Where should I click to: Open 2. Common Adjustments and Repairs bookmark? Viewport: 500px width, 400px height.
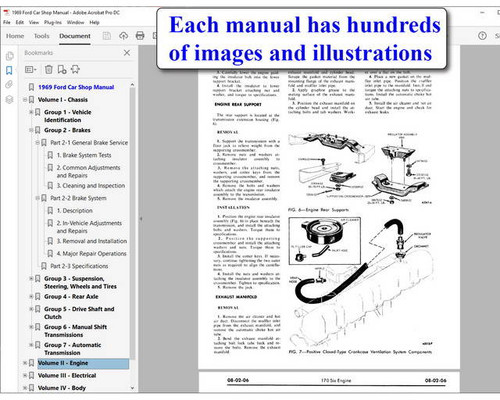[88, 171]
